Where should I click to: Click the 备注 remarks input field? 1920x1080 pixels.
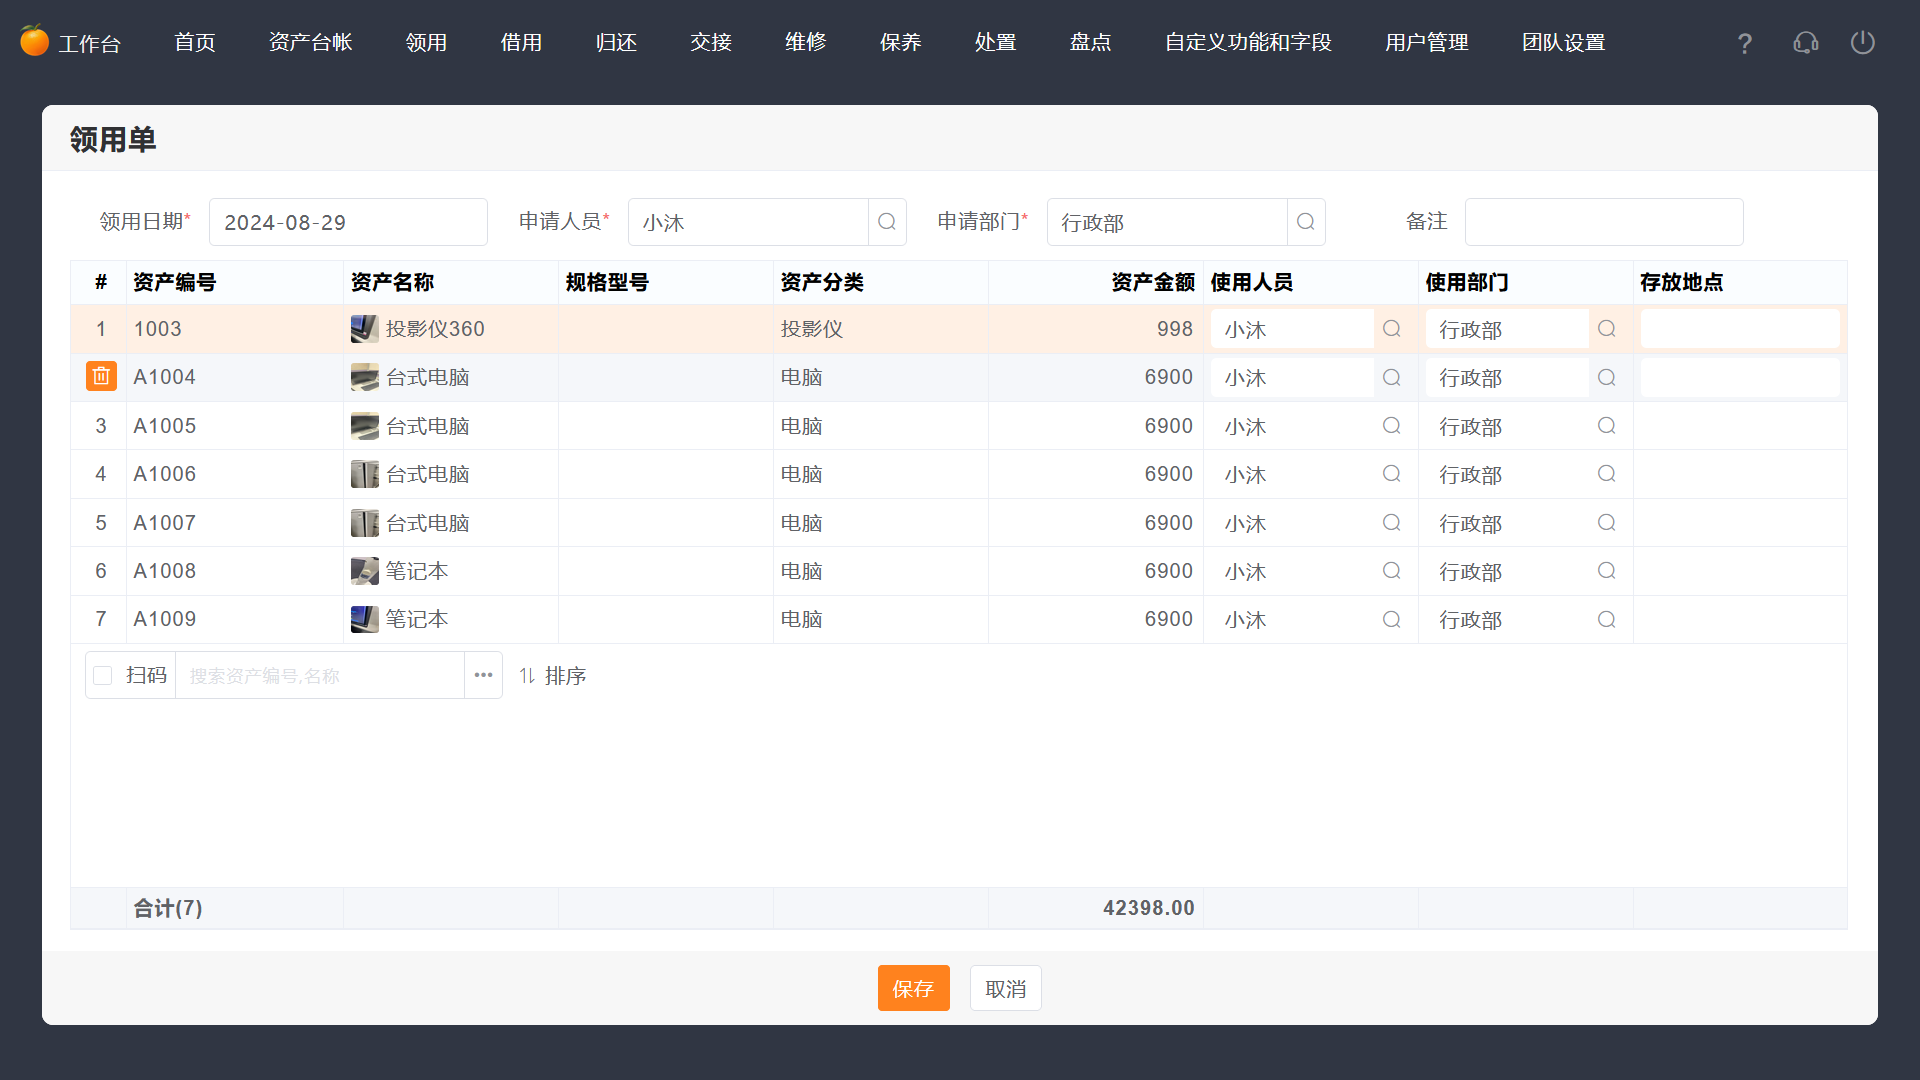point(1604,222)
